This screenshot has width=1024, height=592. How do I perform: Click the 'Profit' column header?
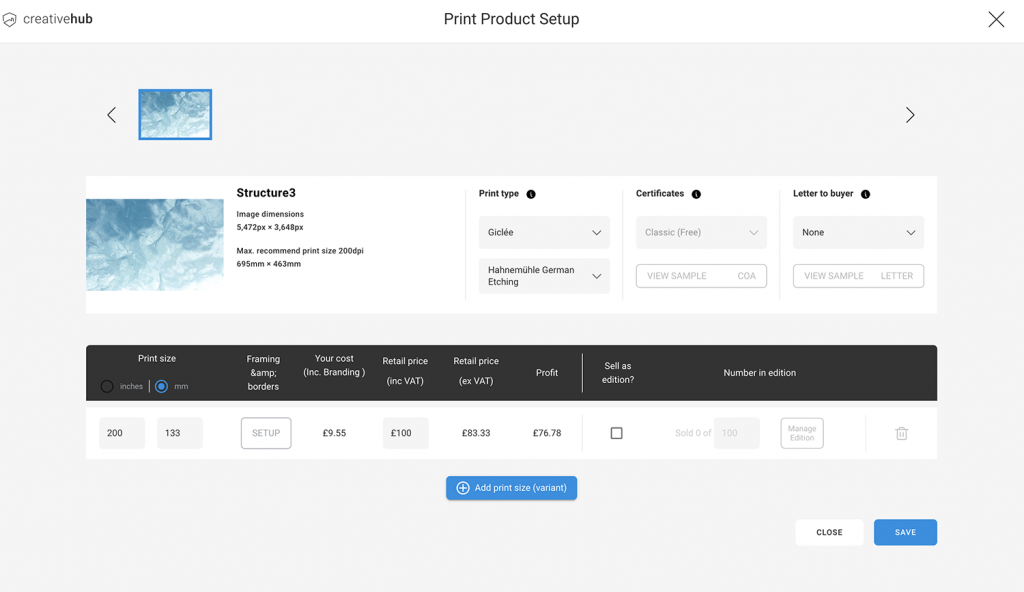click(x=547, y=373)
